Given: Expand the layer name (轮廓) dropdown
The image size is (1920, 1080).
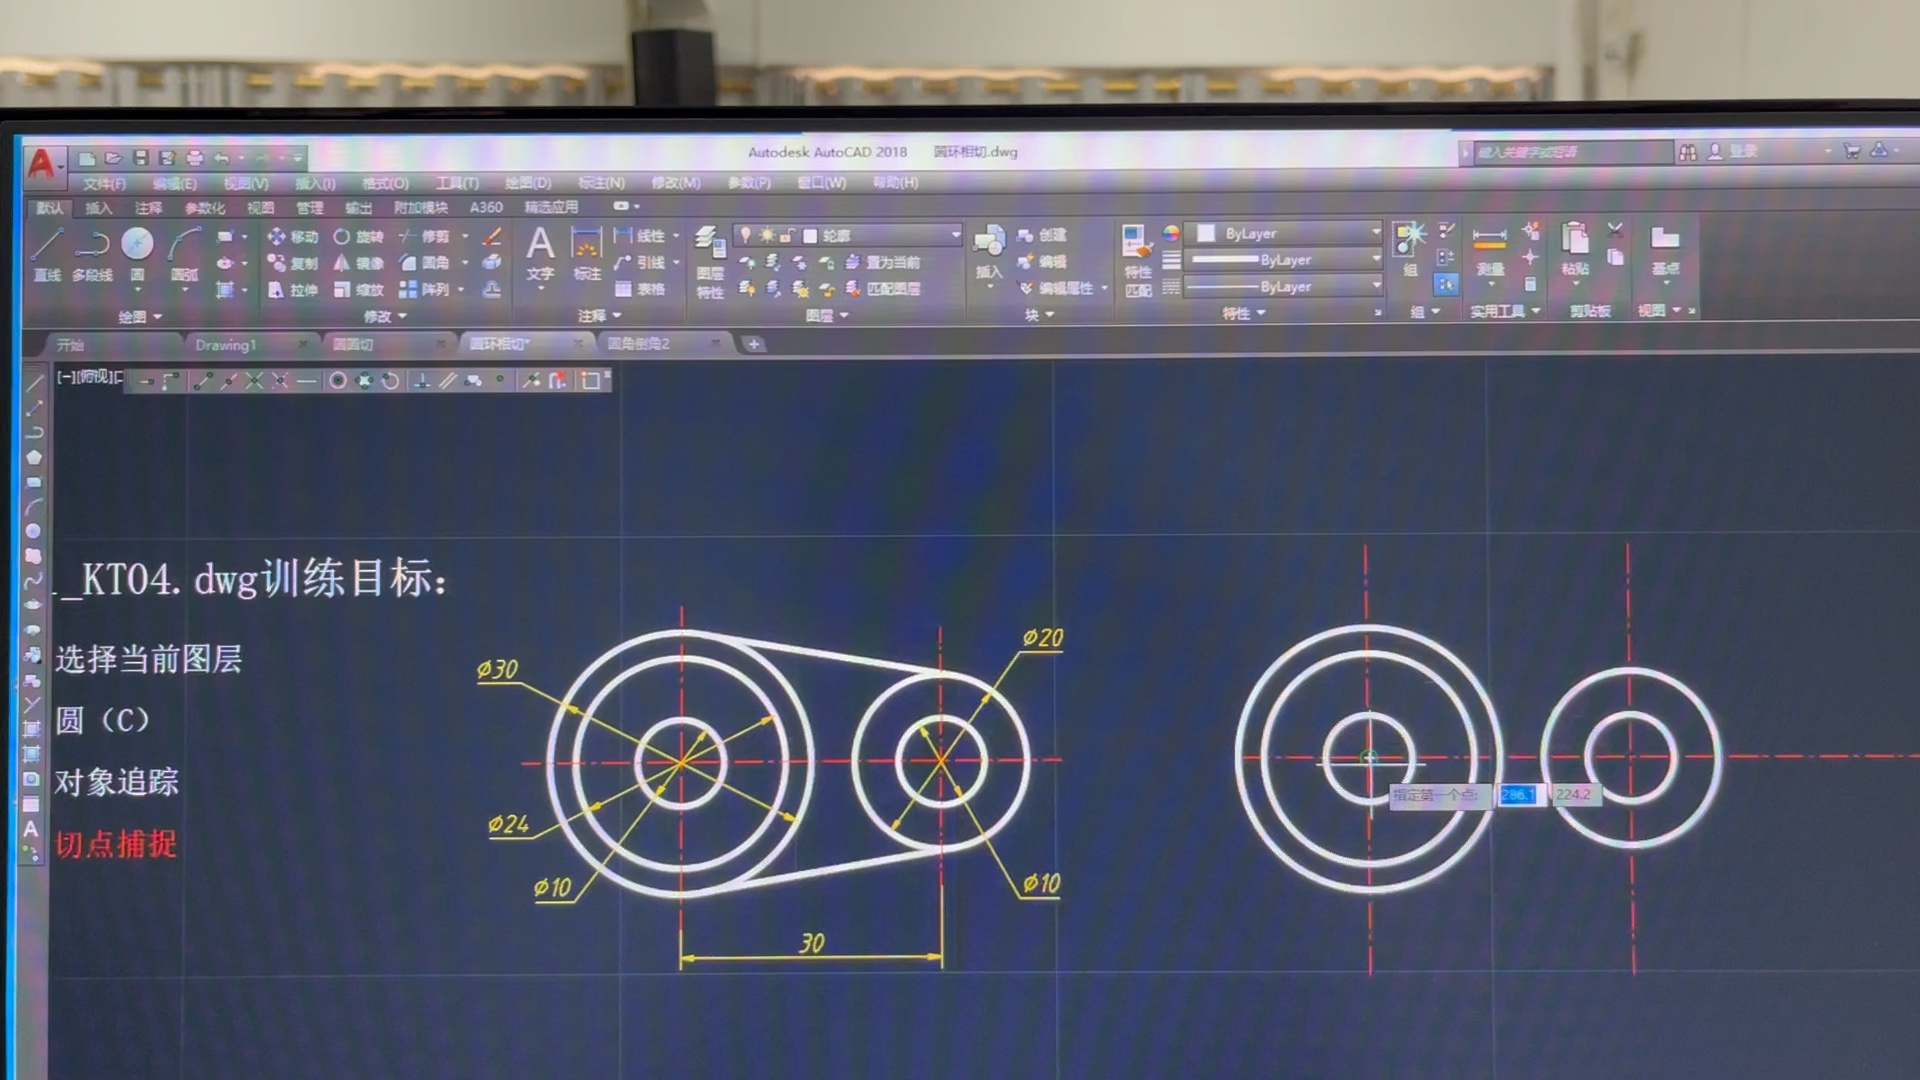Looking at the screenshot, I should 955,235.
